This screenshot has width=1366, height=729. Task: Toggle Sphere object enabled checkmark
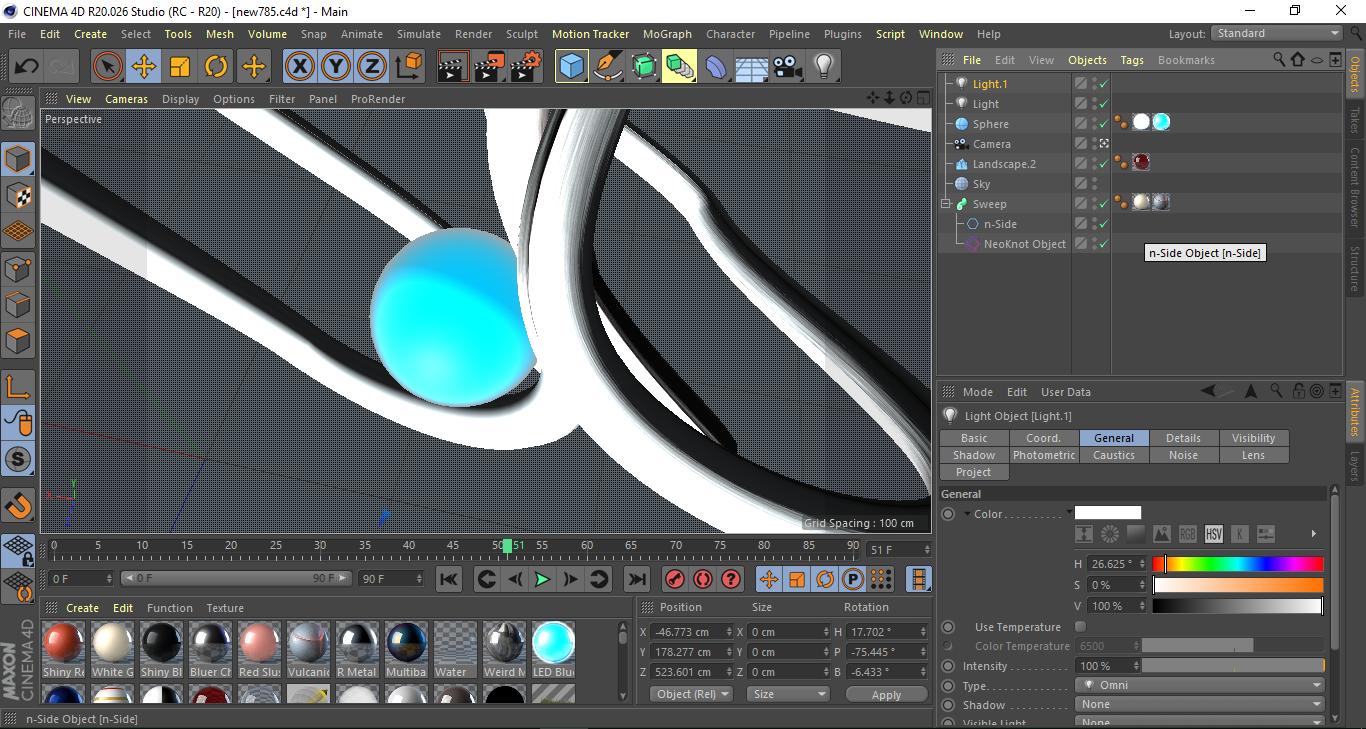[x=1103, y=124]
